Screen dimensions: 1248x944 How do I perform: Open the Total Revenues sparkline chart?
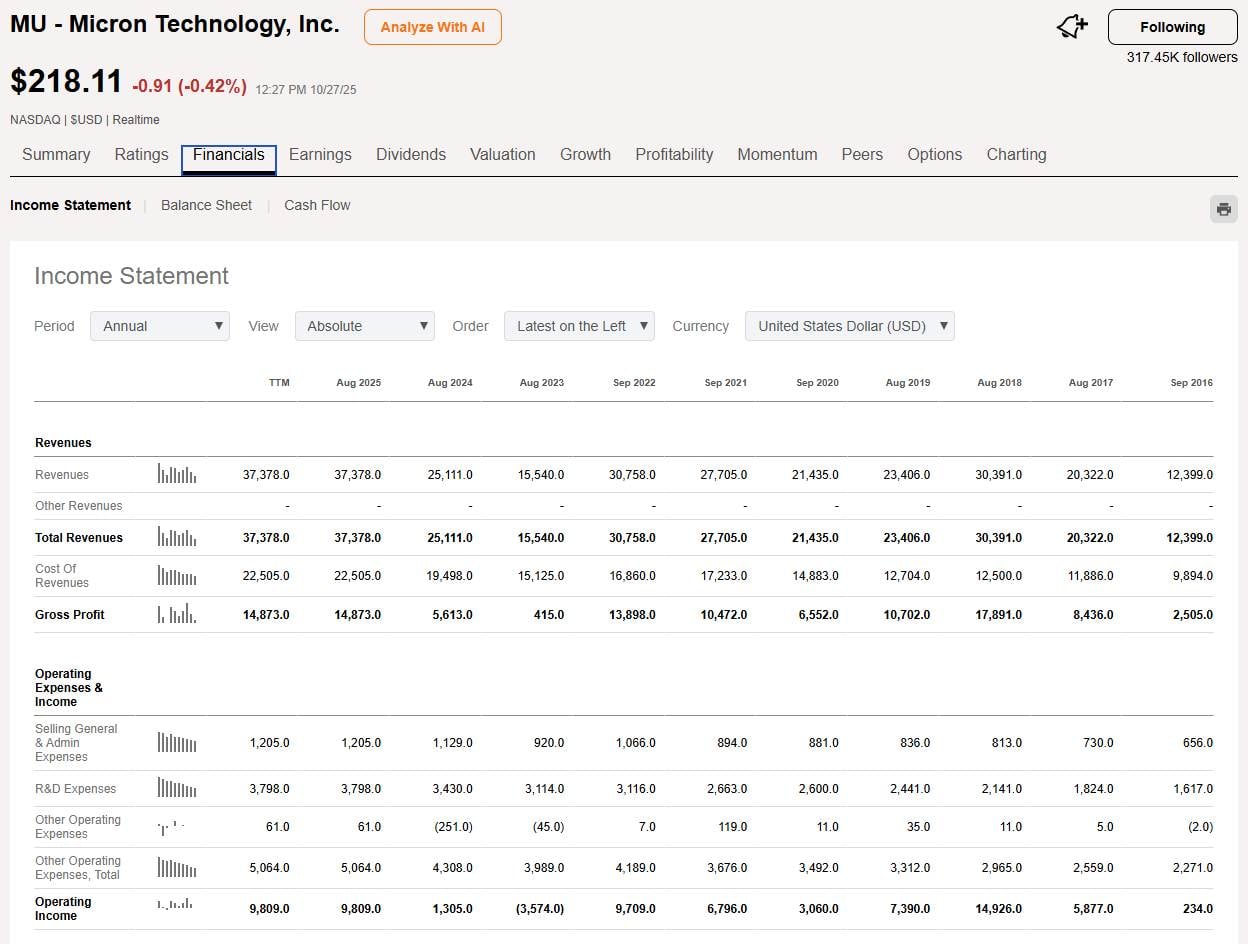click(177, 537)
